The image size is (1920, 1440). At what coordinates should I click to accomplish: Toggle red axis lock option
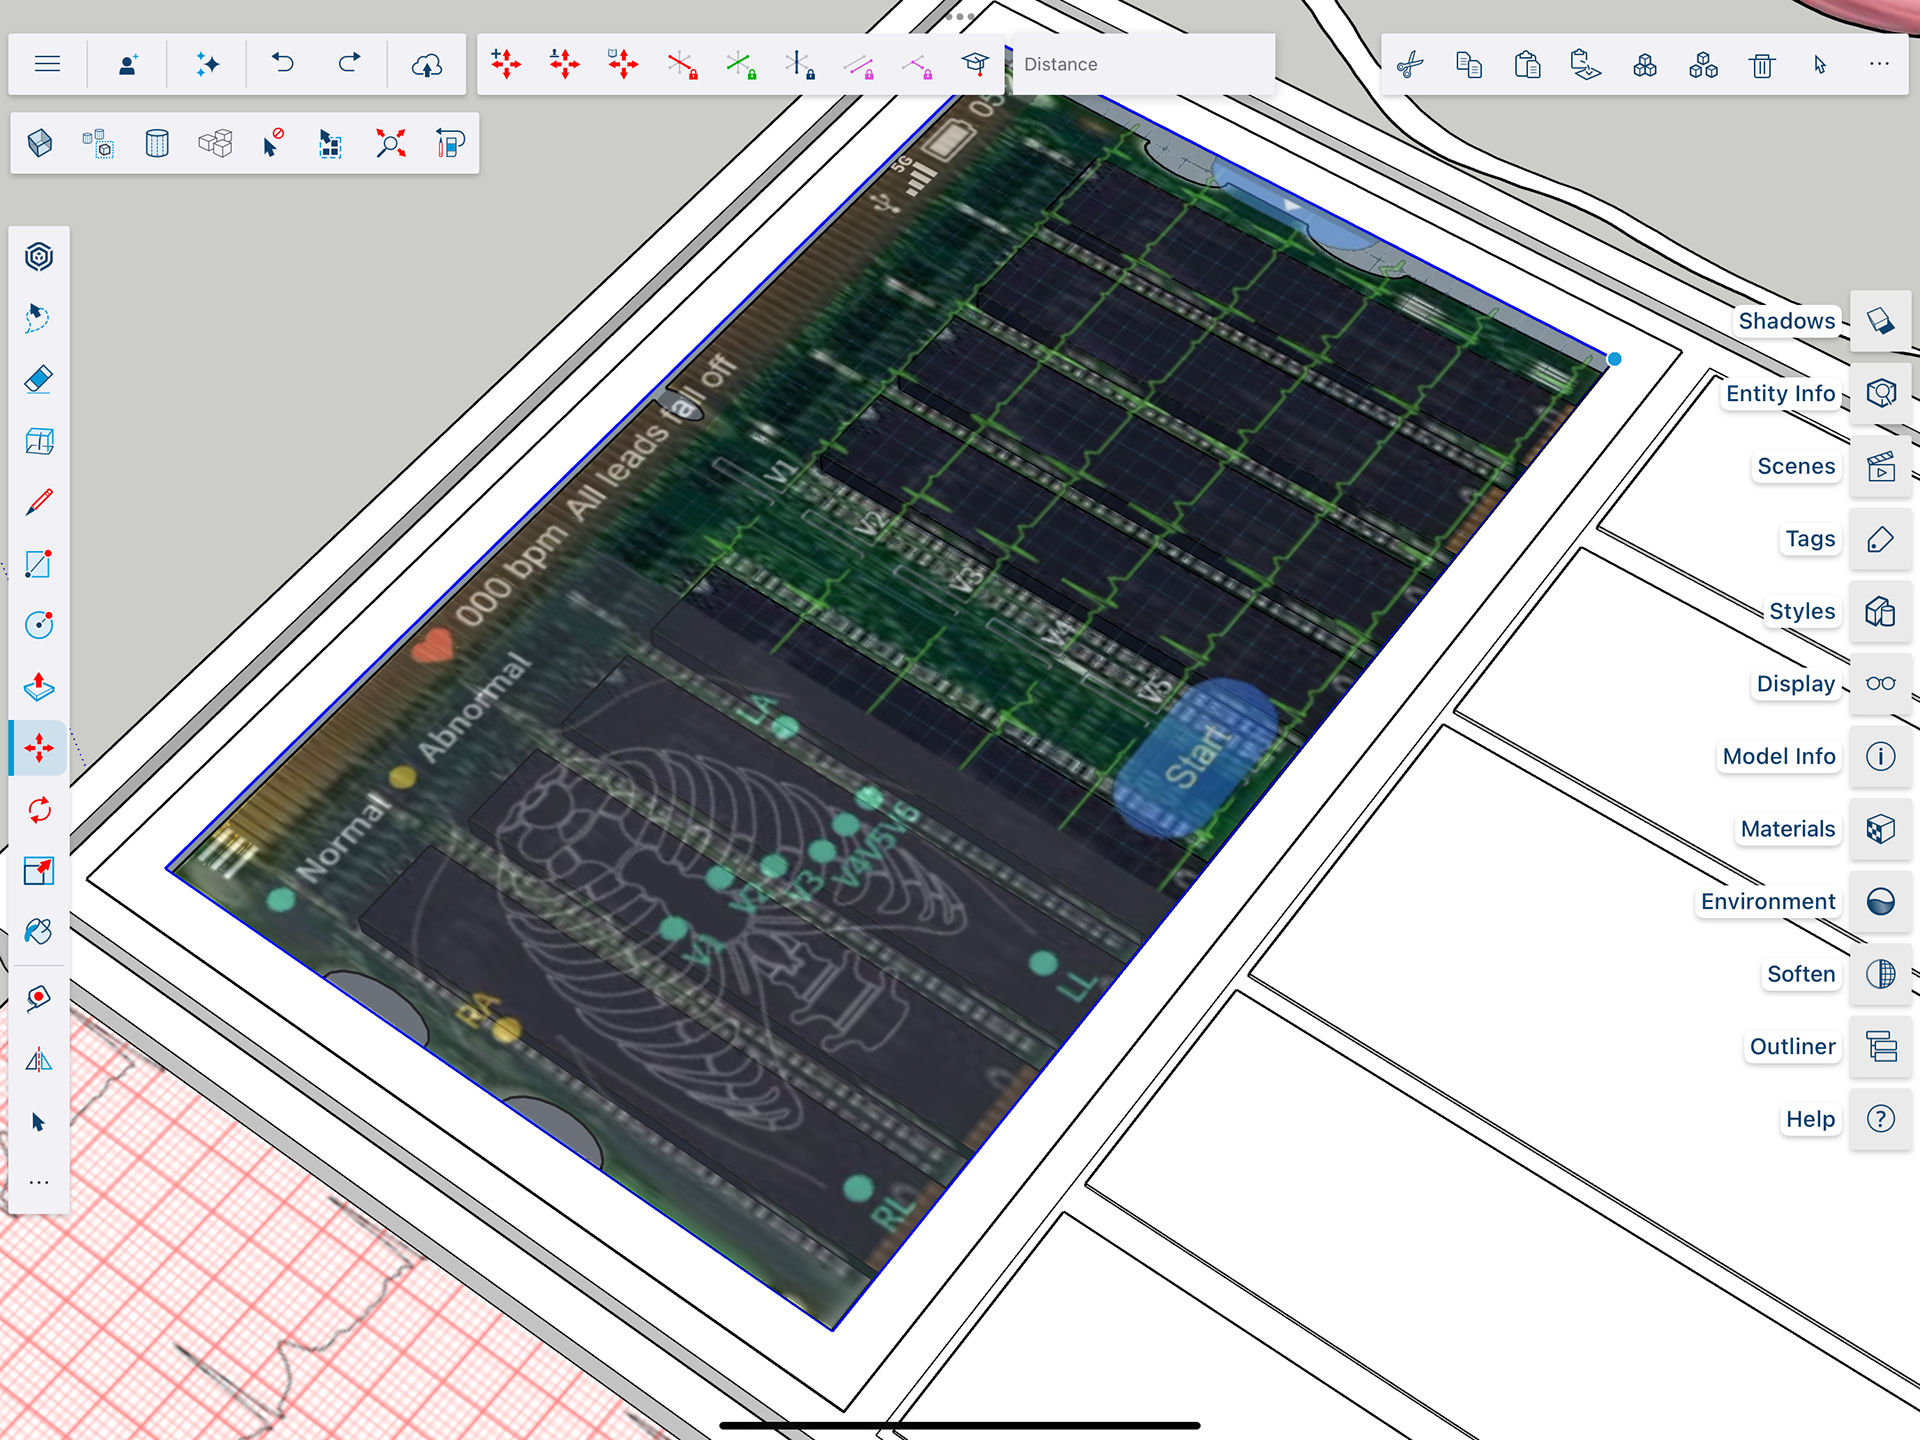tap(682, 65)
